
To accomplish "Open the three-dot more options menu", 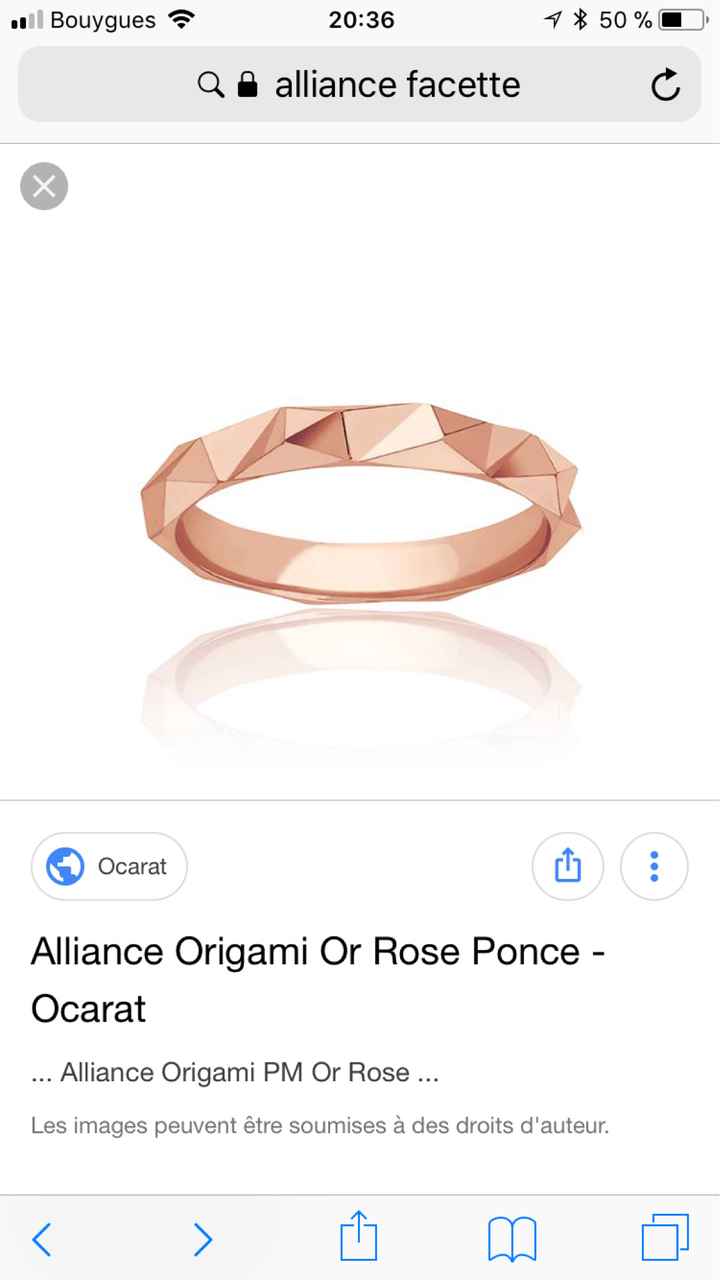I will [x=654, y=865].
